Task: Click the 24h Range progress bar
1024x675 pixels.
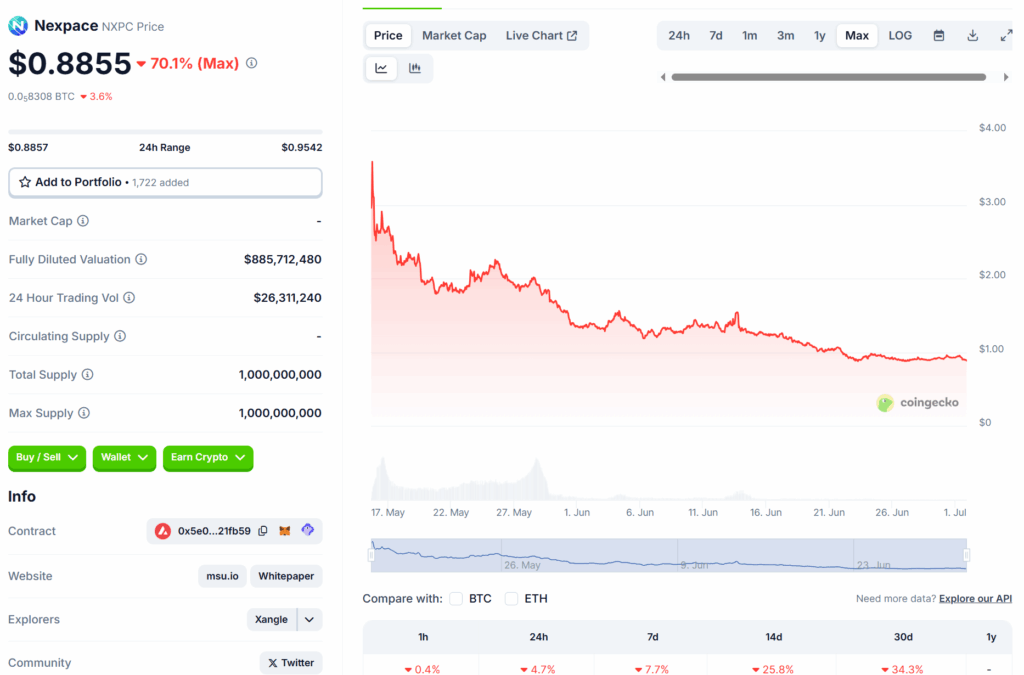Action: pos(165,132)
